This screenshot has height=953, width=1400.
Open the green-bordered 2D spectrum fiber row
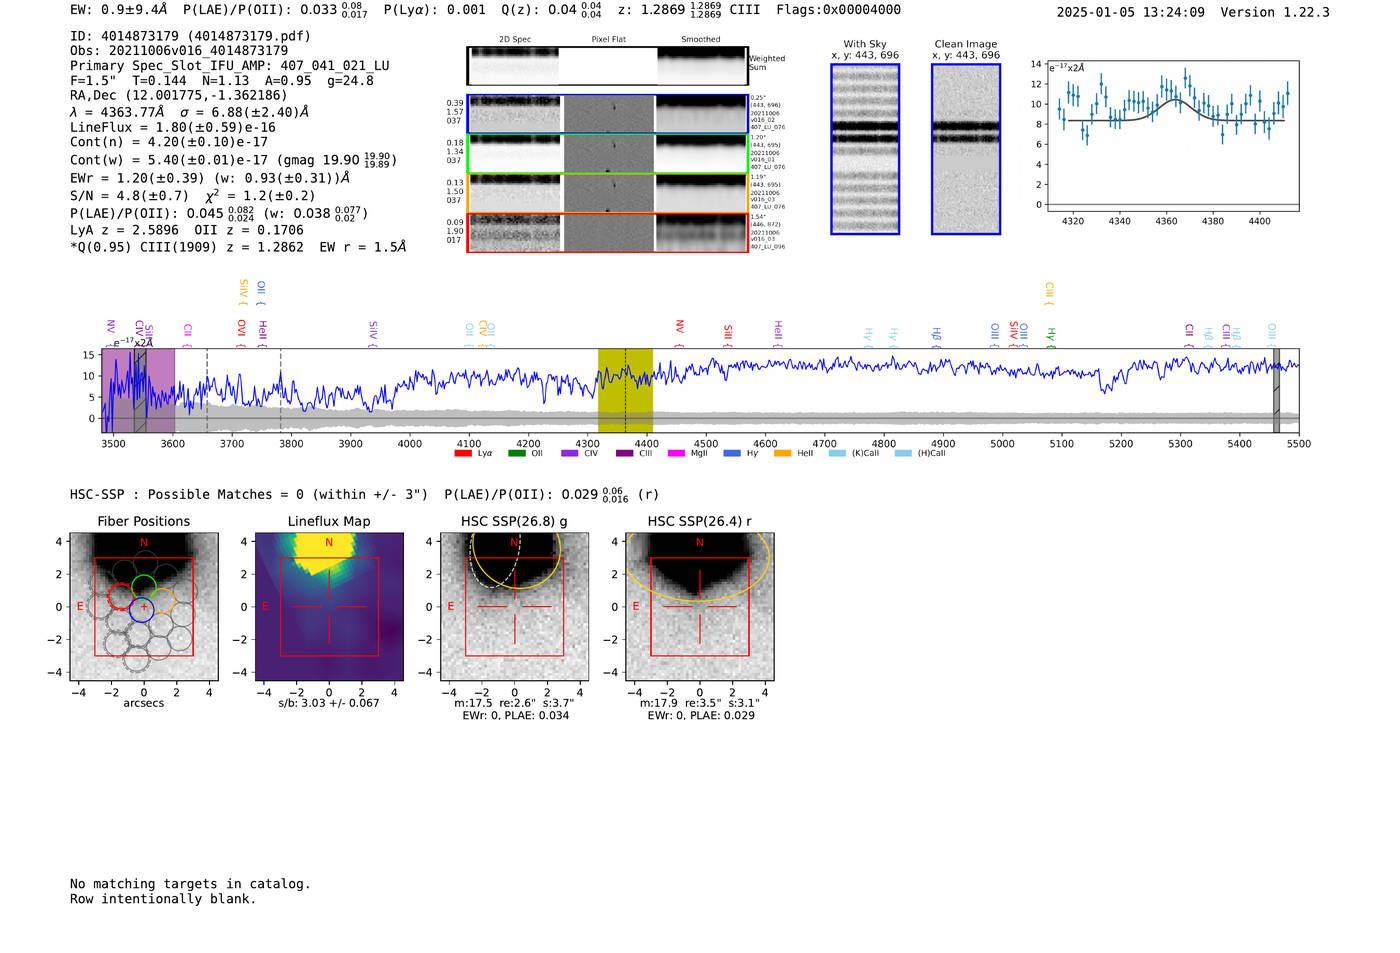[x=607, y=153]
